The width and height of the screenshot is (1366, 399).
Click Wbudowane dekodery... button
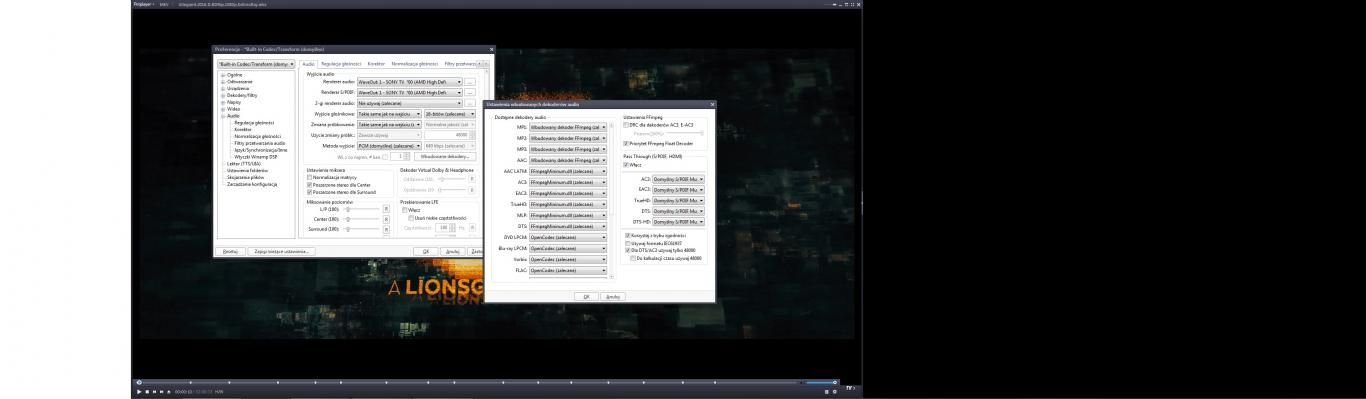[444, 156]
